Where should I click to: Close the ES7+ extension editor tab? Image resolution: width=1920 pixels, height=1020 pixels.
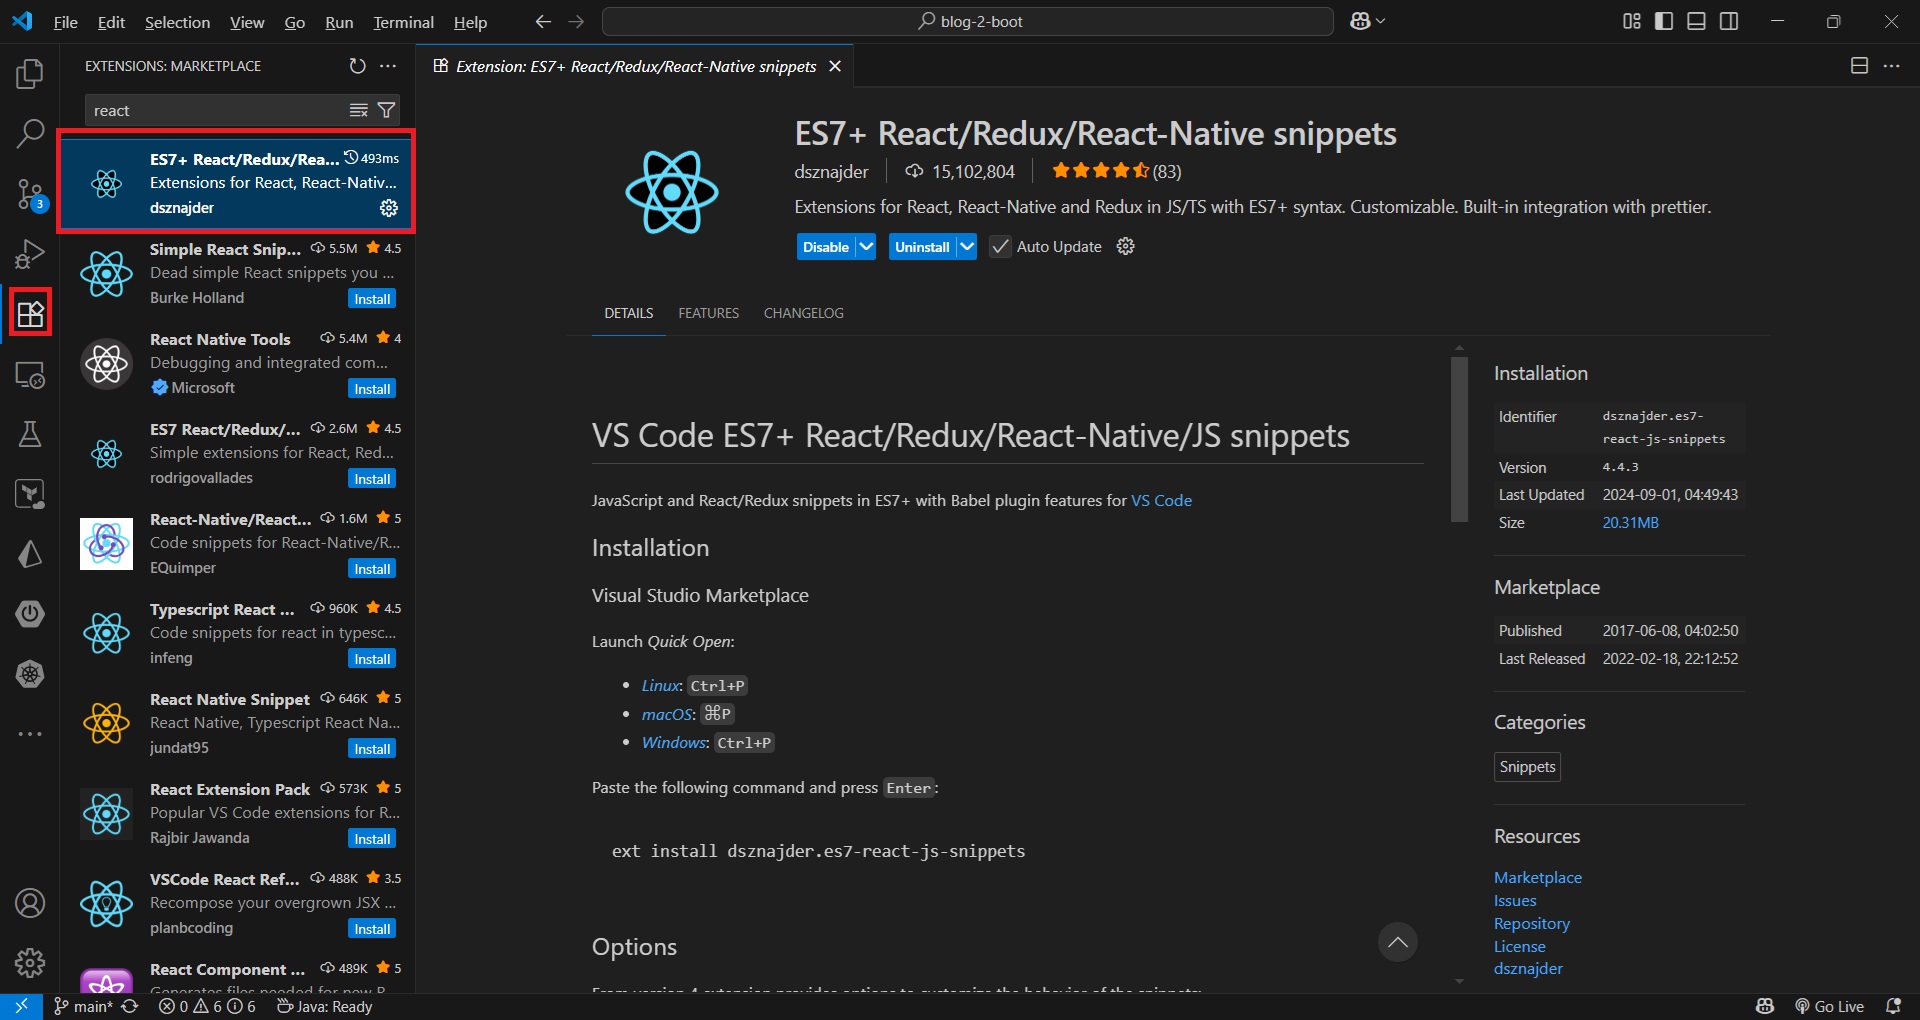[x=835, y=66]
